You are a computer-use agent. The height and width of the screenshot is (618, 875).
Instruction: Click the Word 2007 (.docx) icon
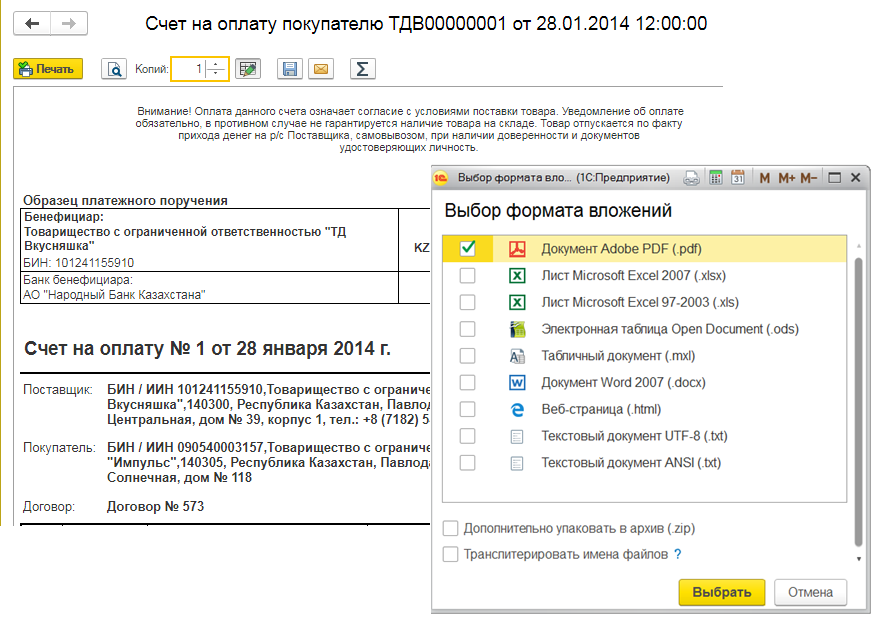pos(517,382)
